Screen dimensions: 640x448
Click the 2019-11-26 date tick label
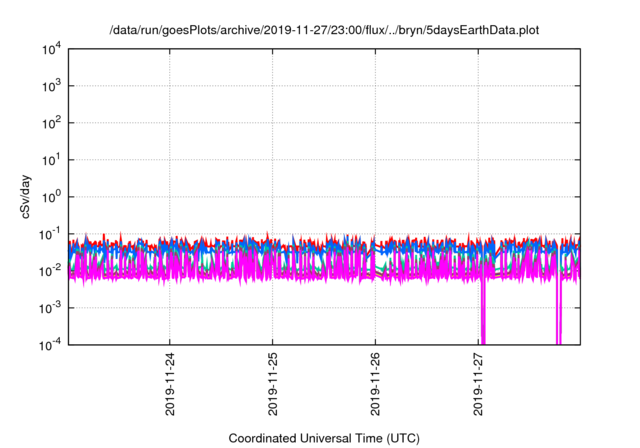coord(375,384)
